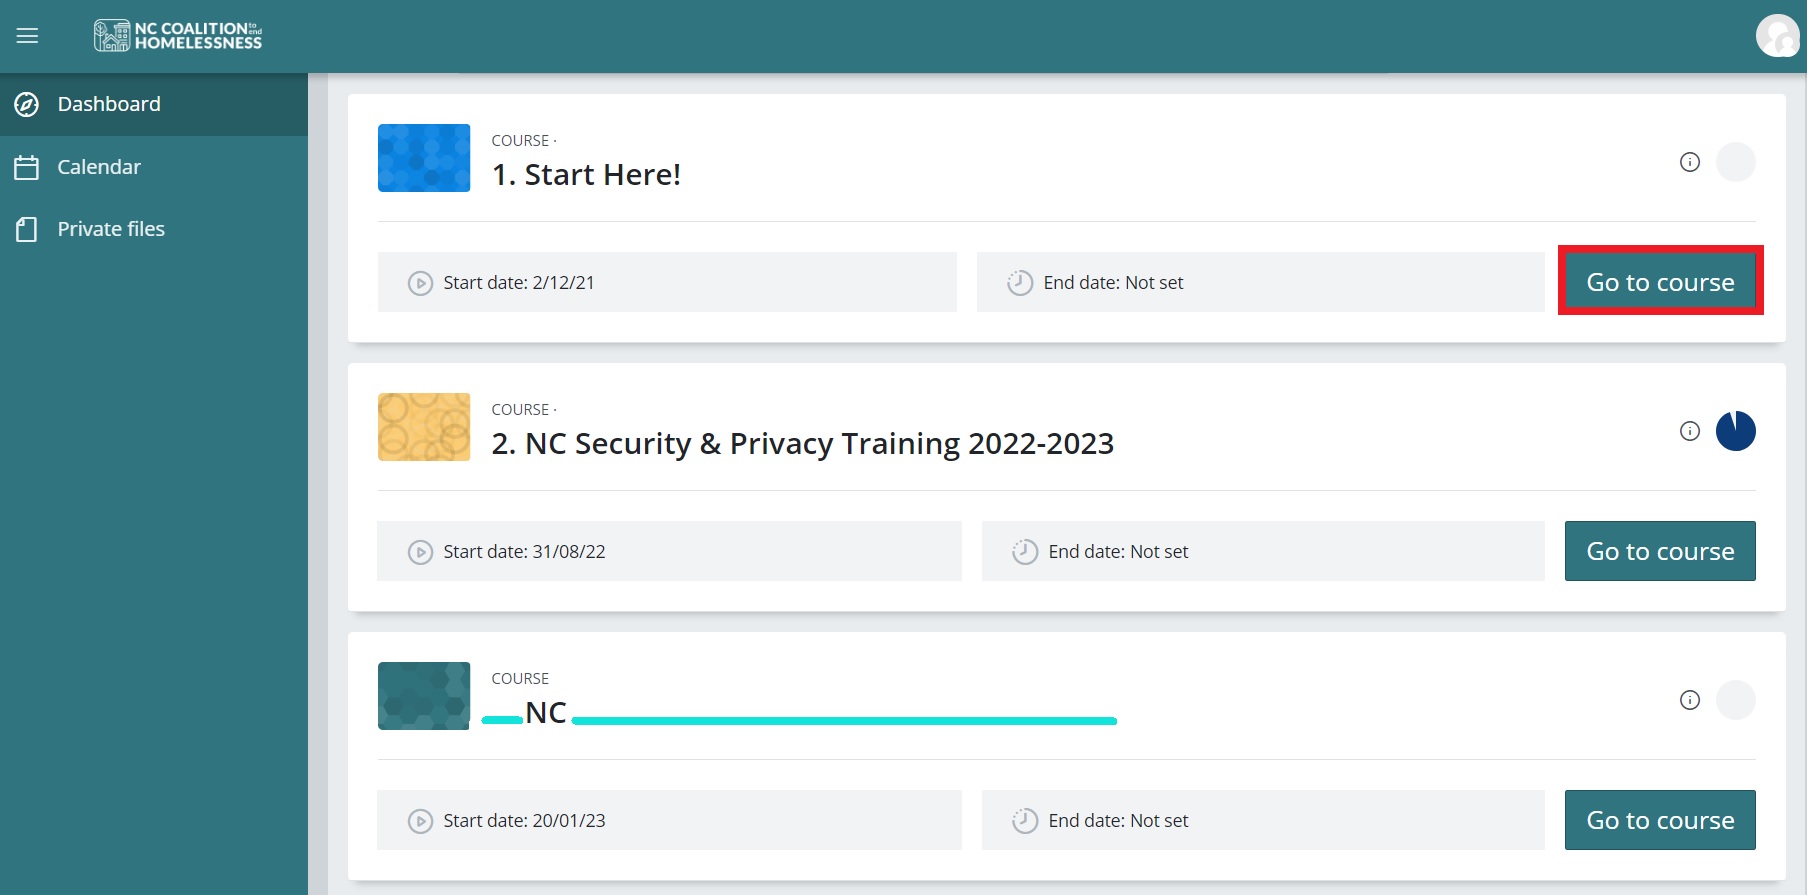Show info icon for third NC course

tap(1690, 700)
